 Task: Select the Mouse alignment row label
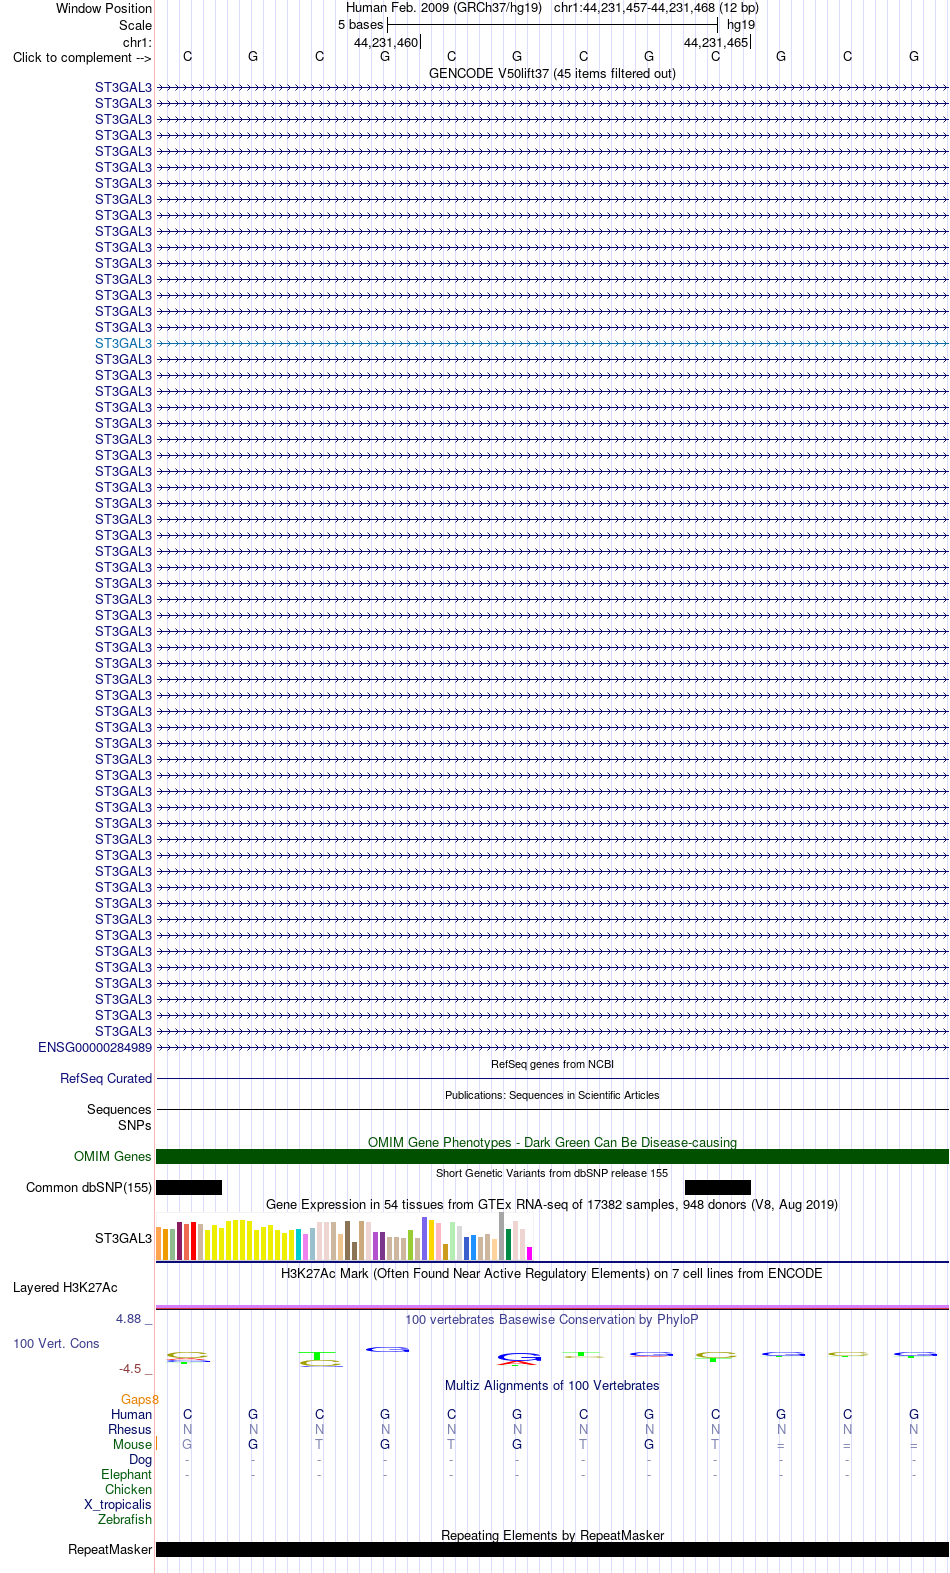coord(132,1444)
